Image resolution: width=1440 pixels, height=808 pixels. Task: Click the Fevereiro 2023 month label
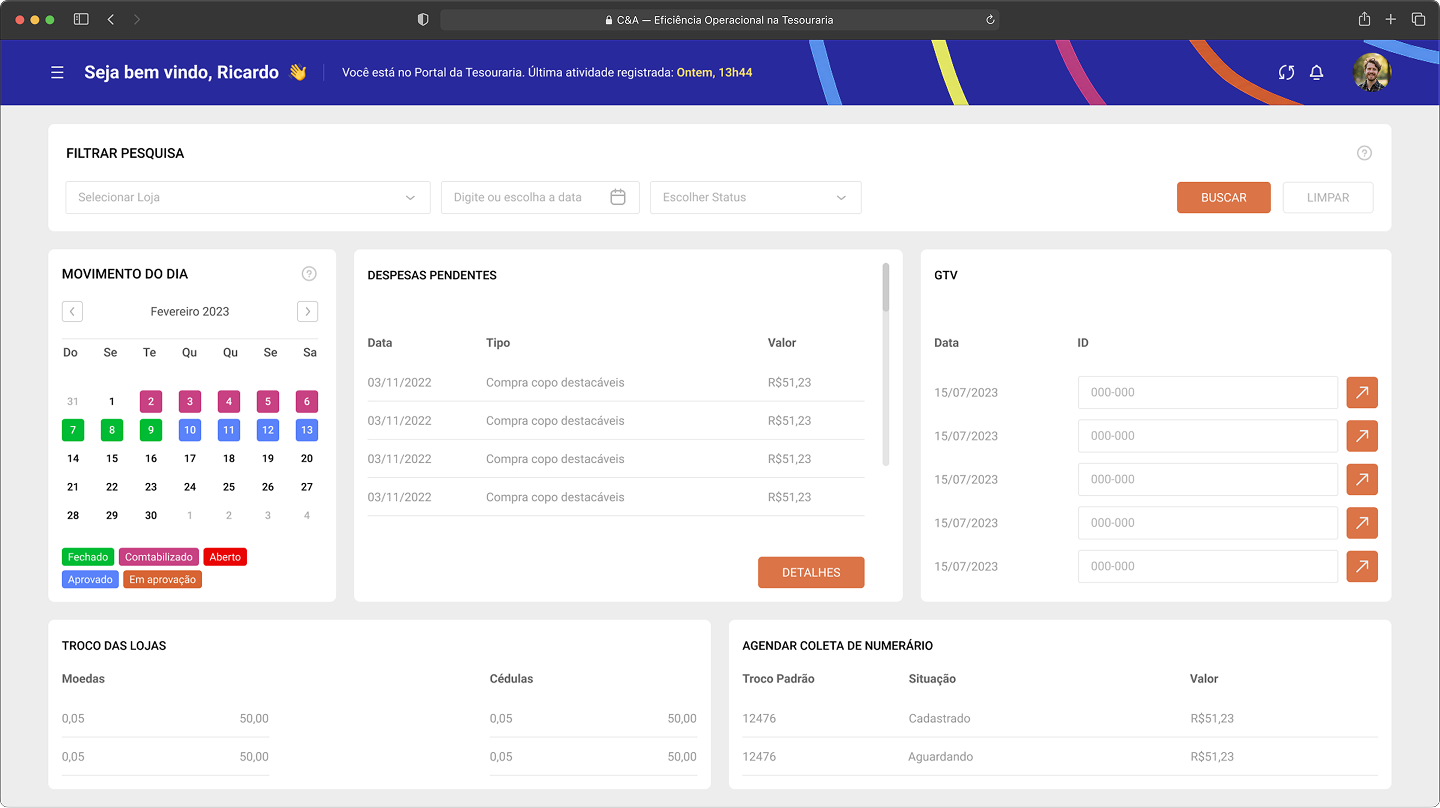pos(190,311)
